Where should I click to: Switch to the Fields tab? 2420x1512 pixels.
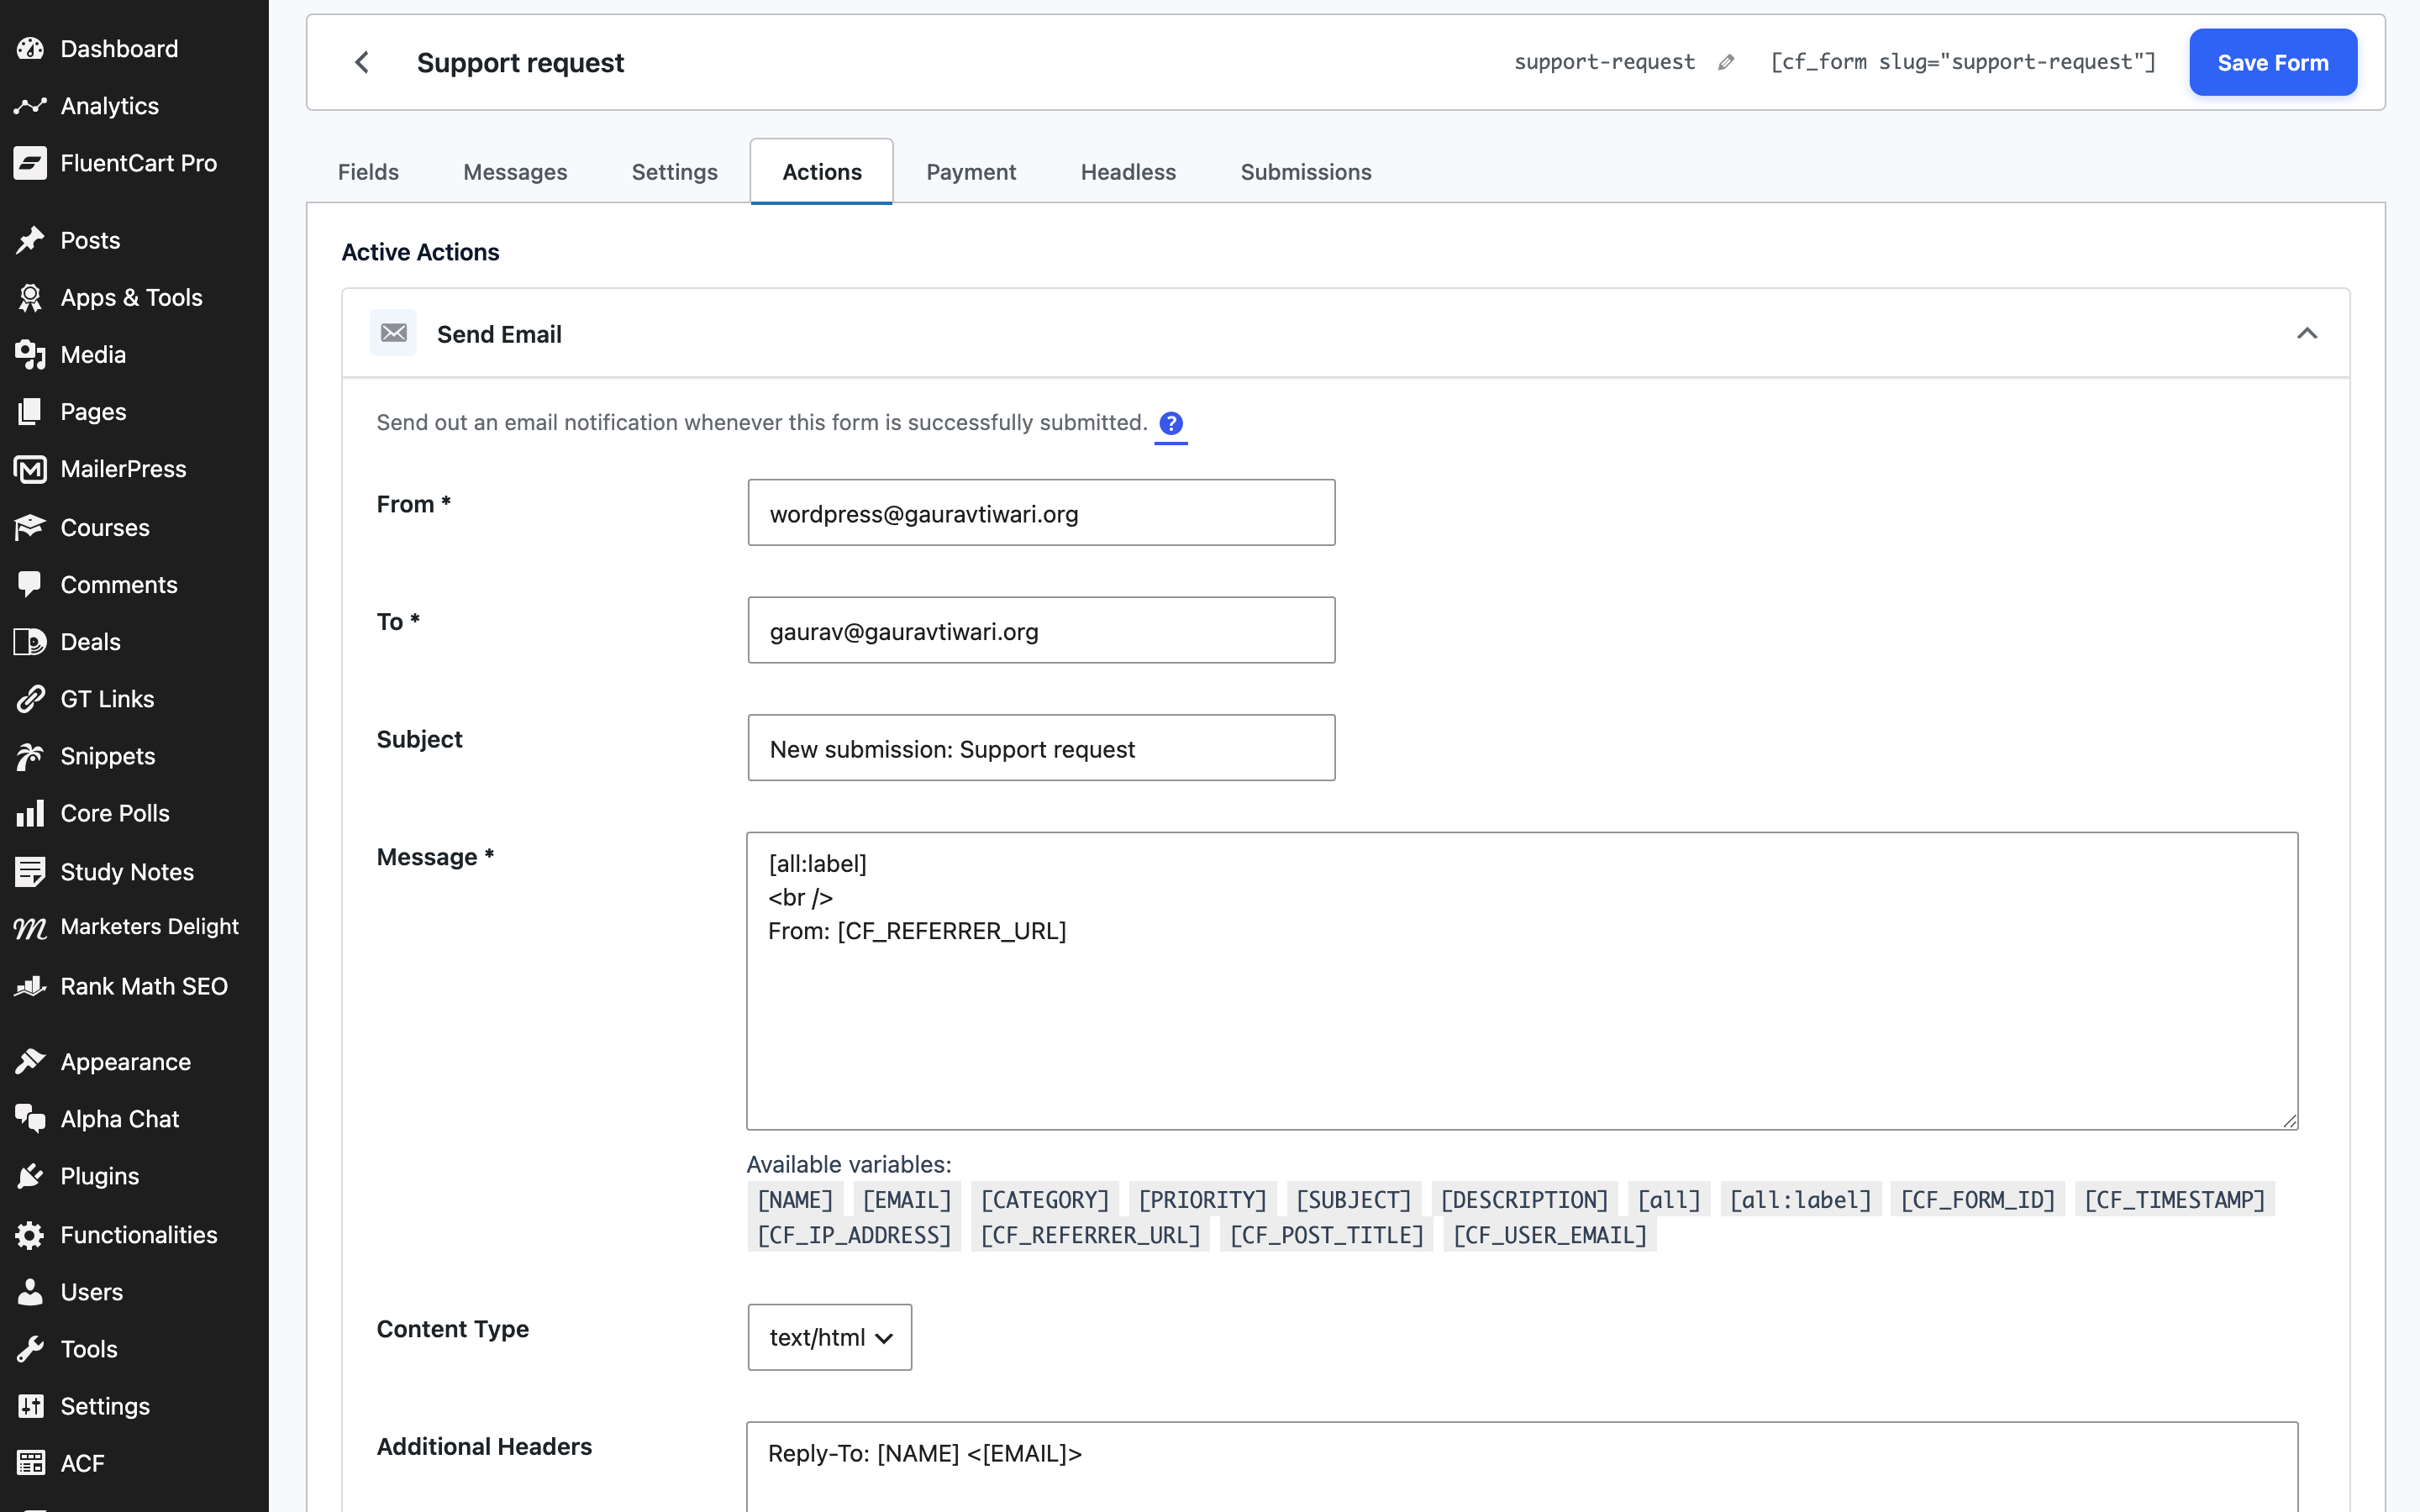pos(368,172)
